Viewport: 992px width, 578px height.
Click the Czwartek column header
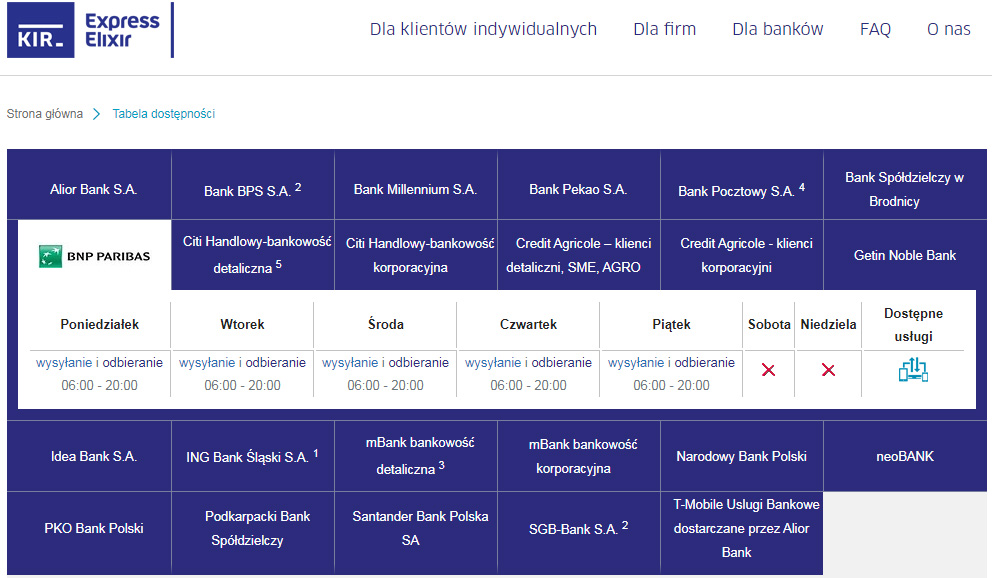tap(528, 324)
